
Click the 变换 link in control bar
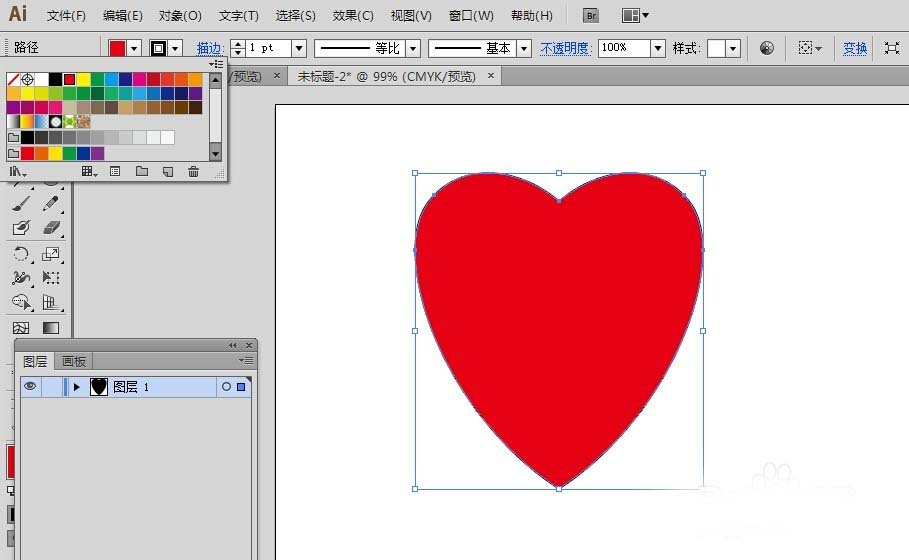tap(855, 48)
